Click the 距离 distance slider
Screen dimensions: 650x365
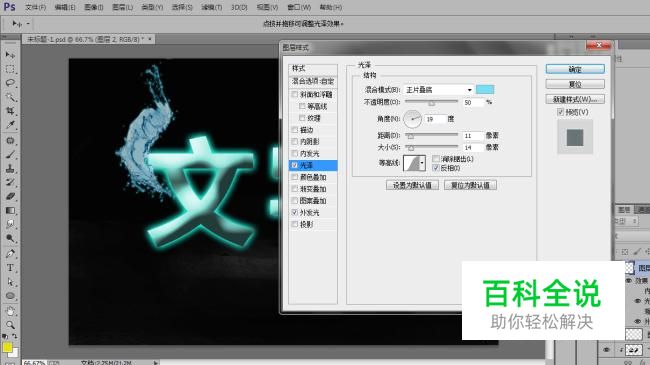click(x=431, y=136)
